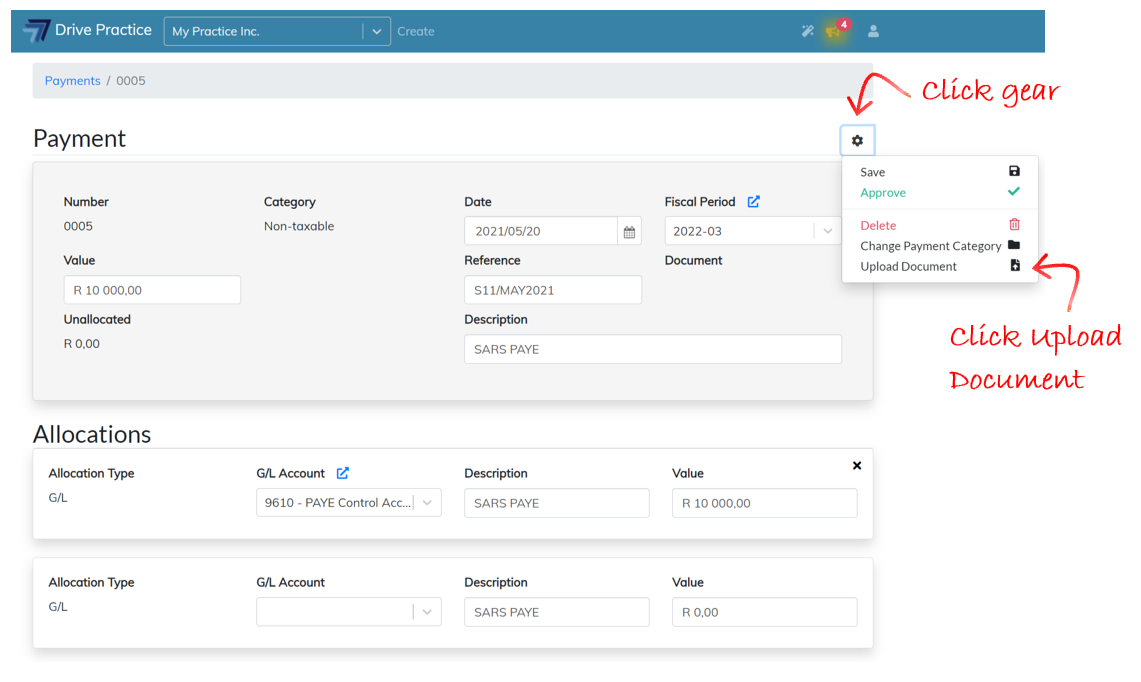1141x682 pixels.
Task: Click the Drive Practice brand name
Action: (103, 30)
